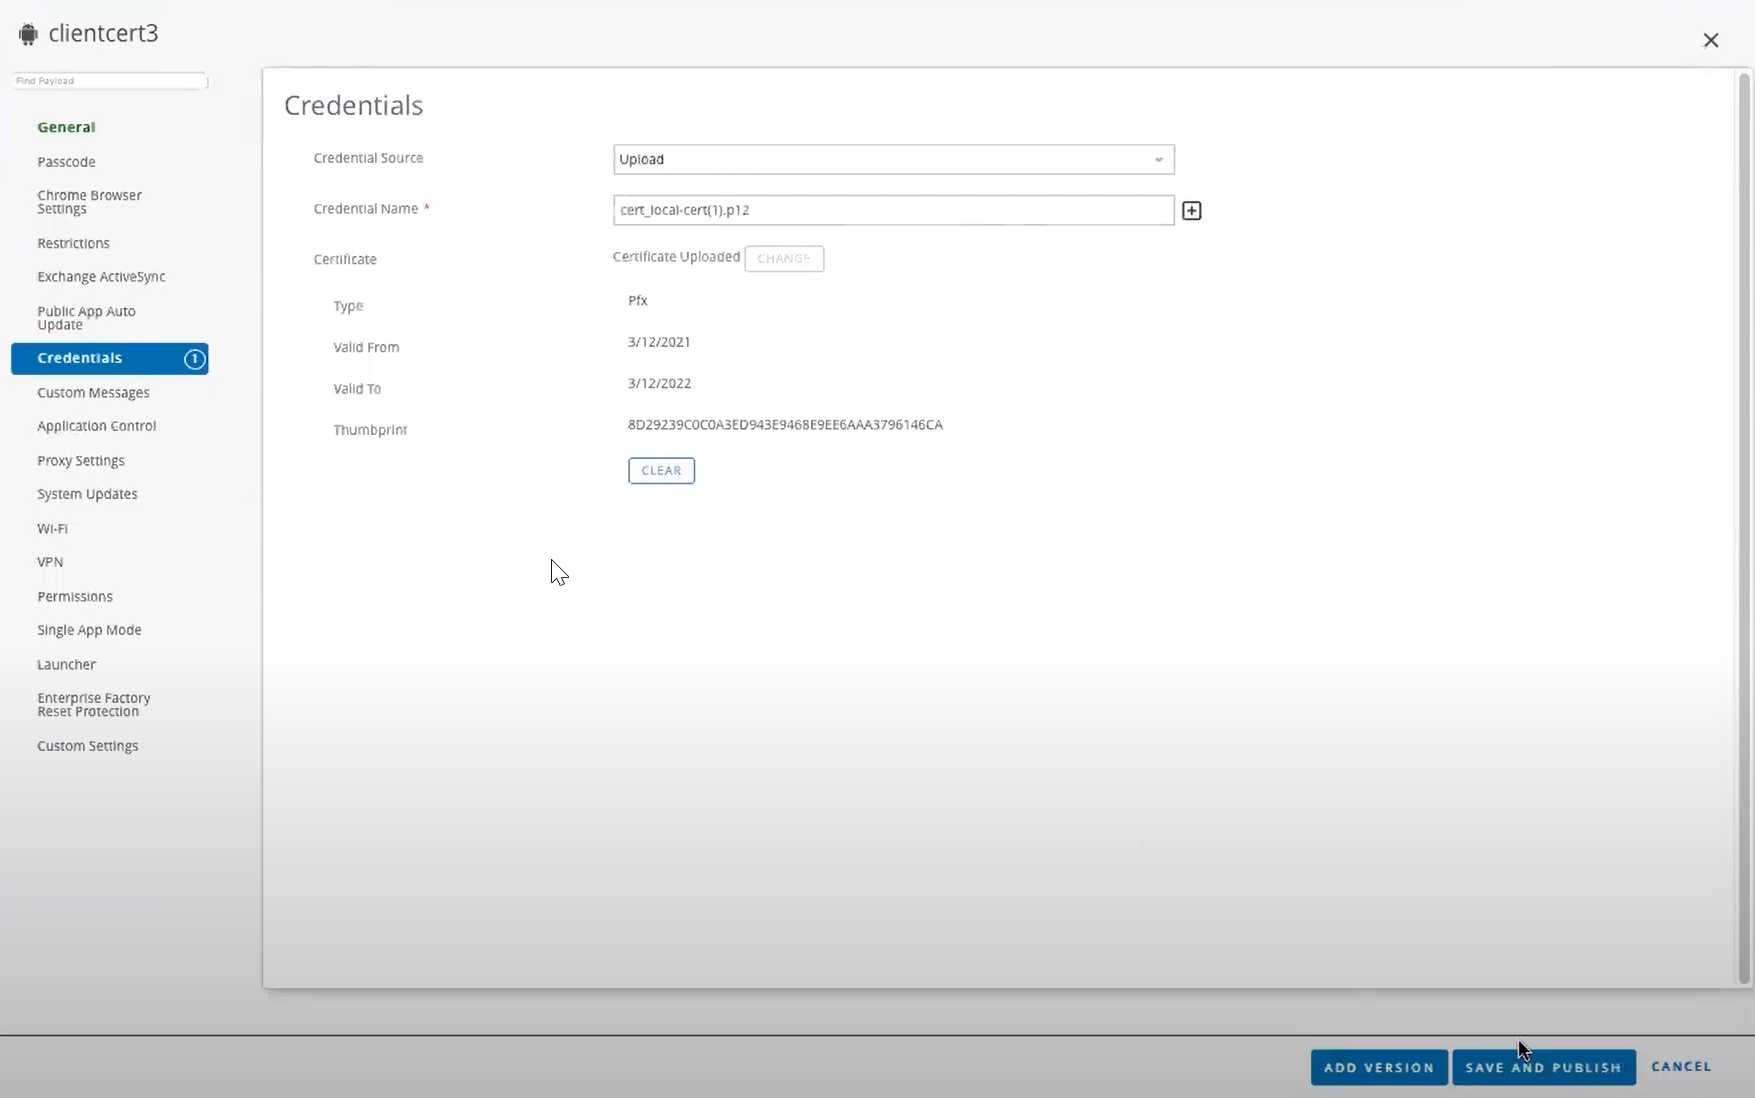Select Passcode in the payload list
Screen dimensions: 1755x1098
66,162
